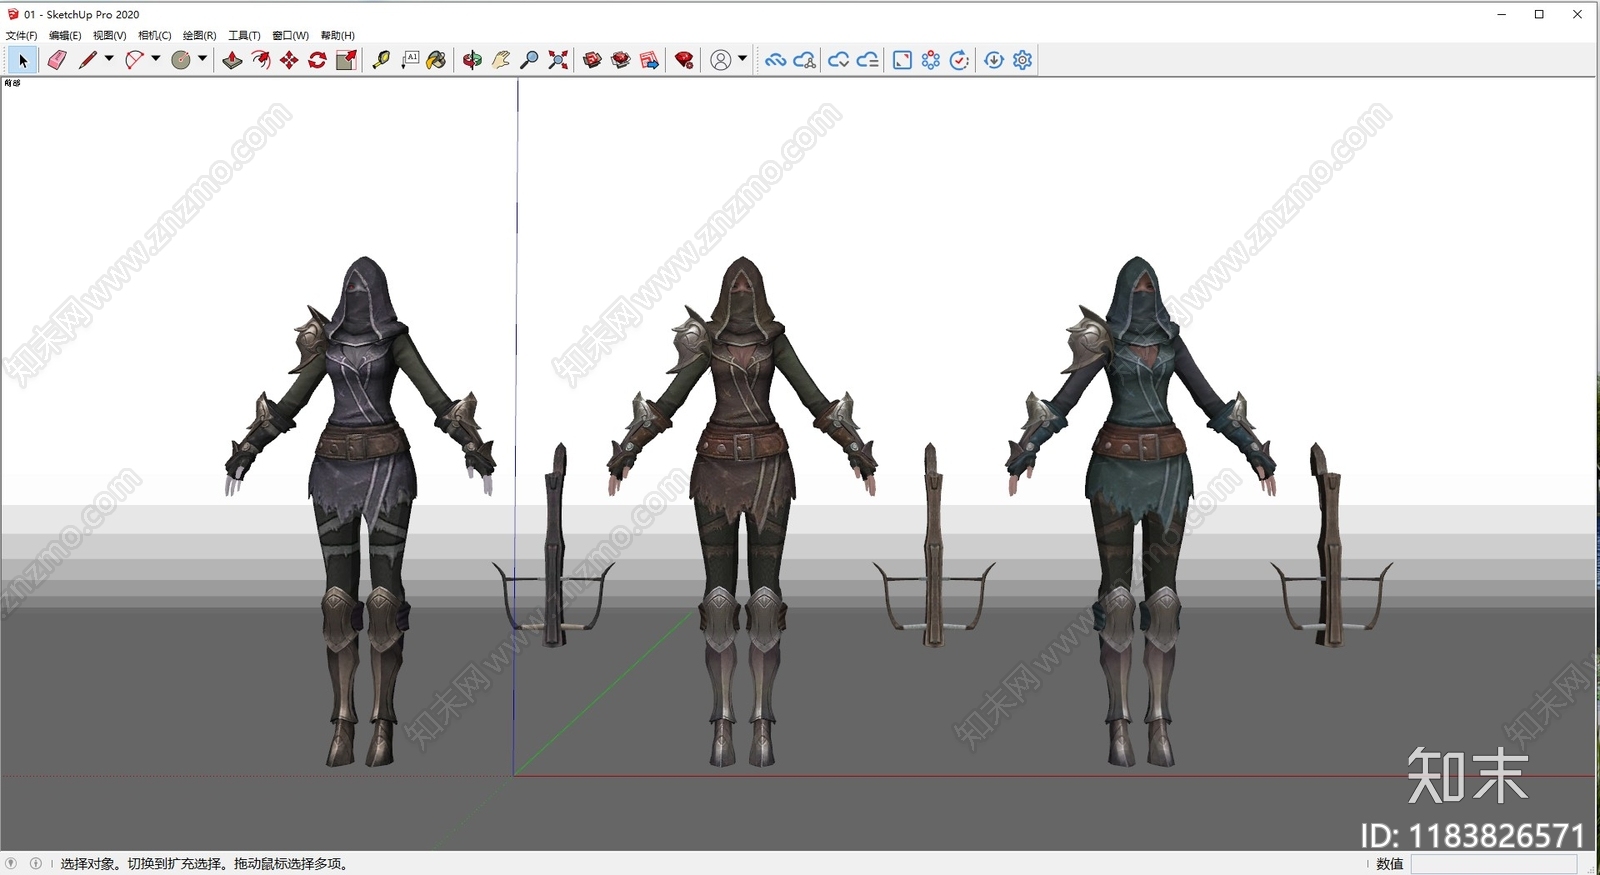The image size is (1600, 875).
Task: Activate the Line pencil tool
Action: 88,61
